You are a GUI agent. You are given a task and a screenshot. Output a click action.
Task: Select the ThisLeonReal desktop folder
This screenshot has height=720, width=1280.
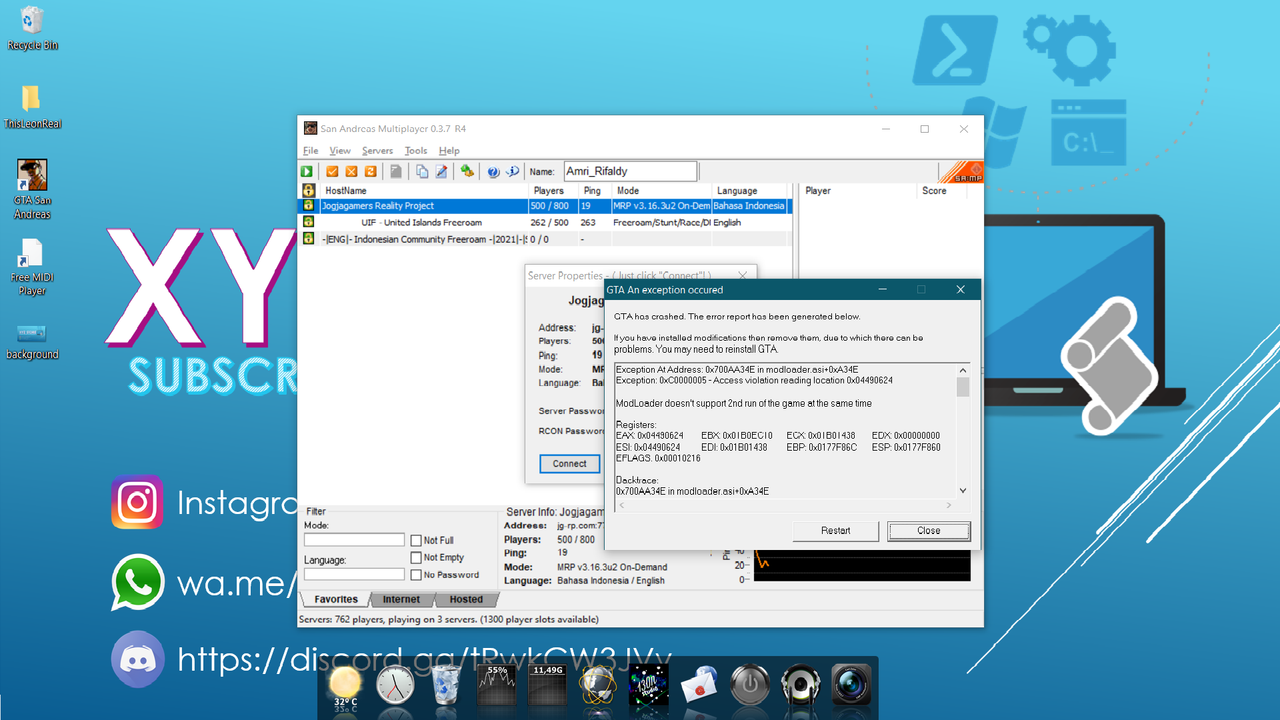click(32, 107)
